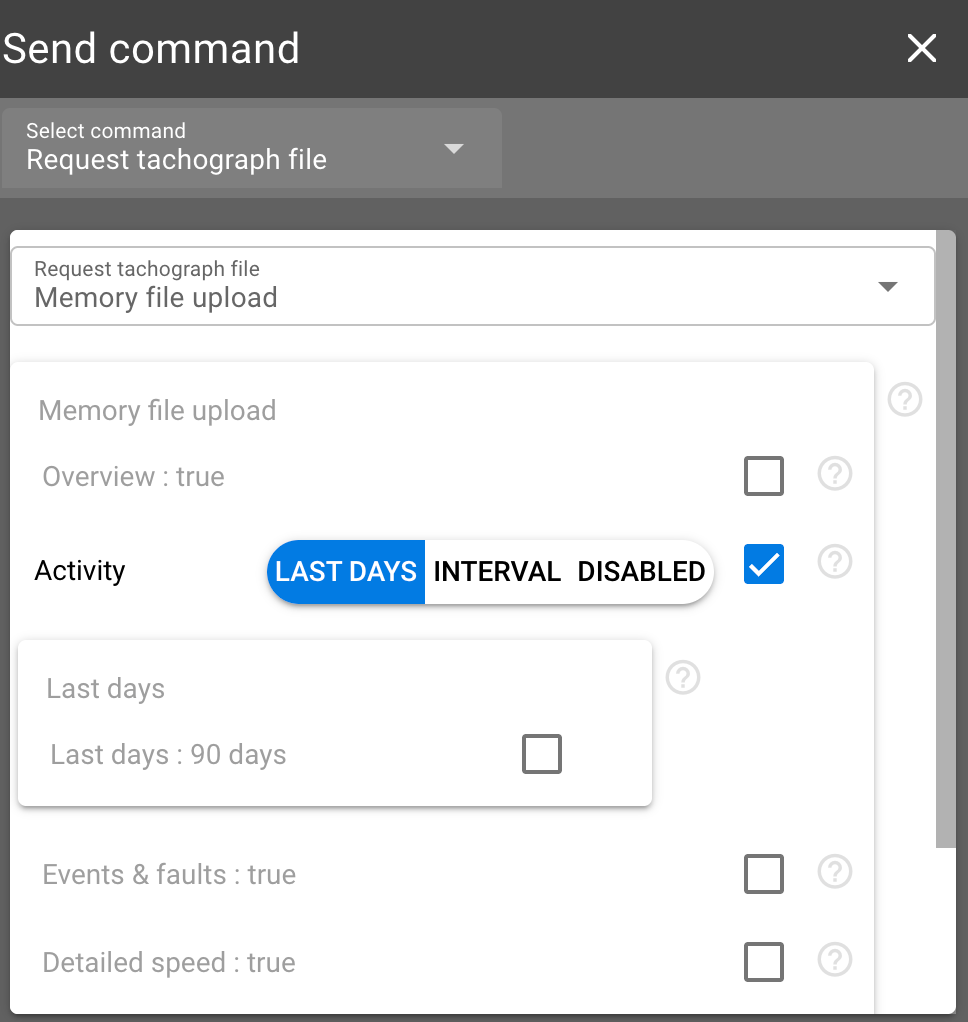This screenshot has width=968, height=1022.
Task: Click help icon for Events & faults
Action: tap(834, 872)
